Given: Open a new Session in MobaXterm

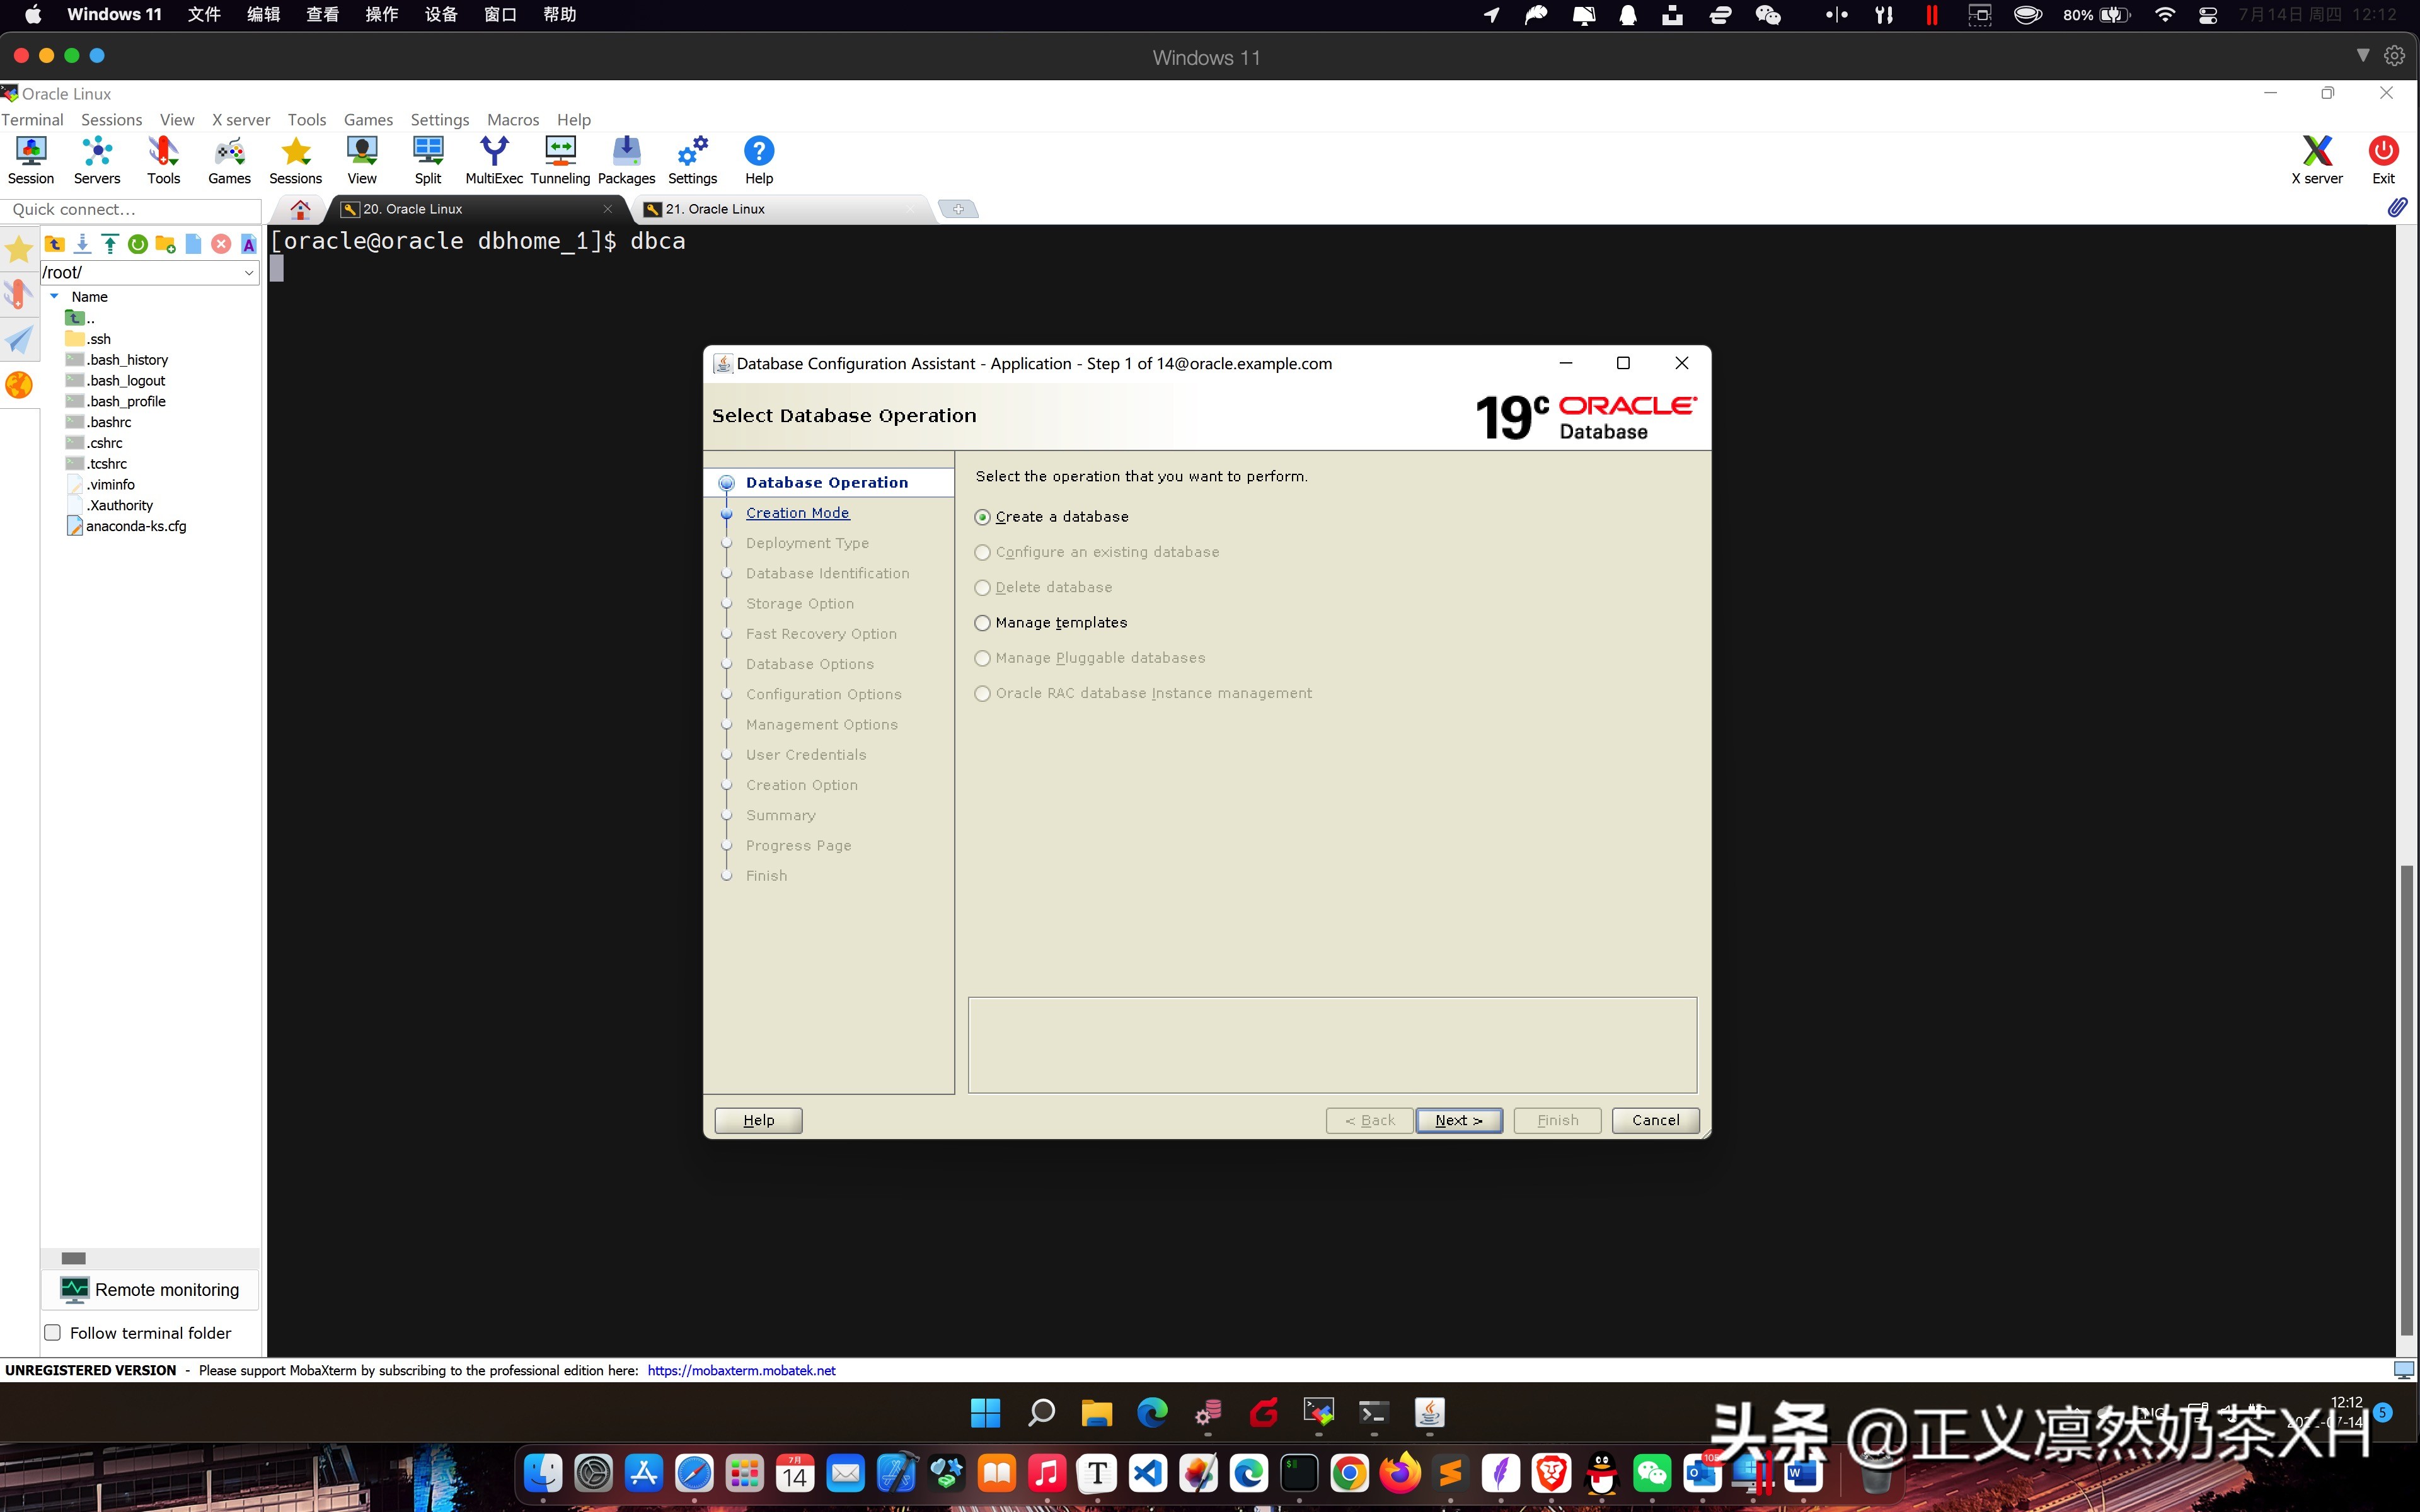Looking at the screenshot, I should pyautogui.click(x=30, y=158).
